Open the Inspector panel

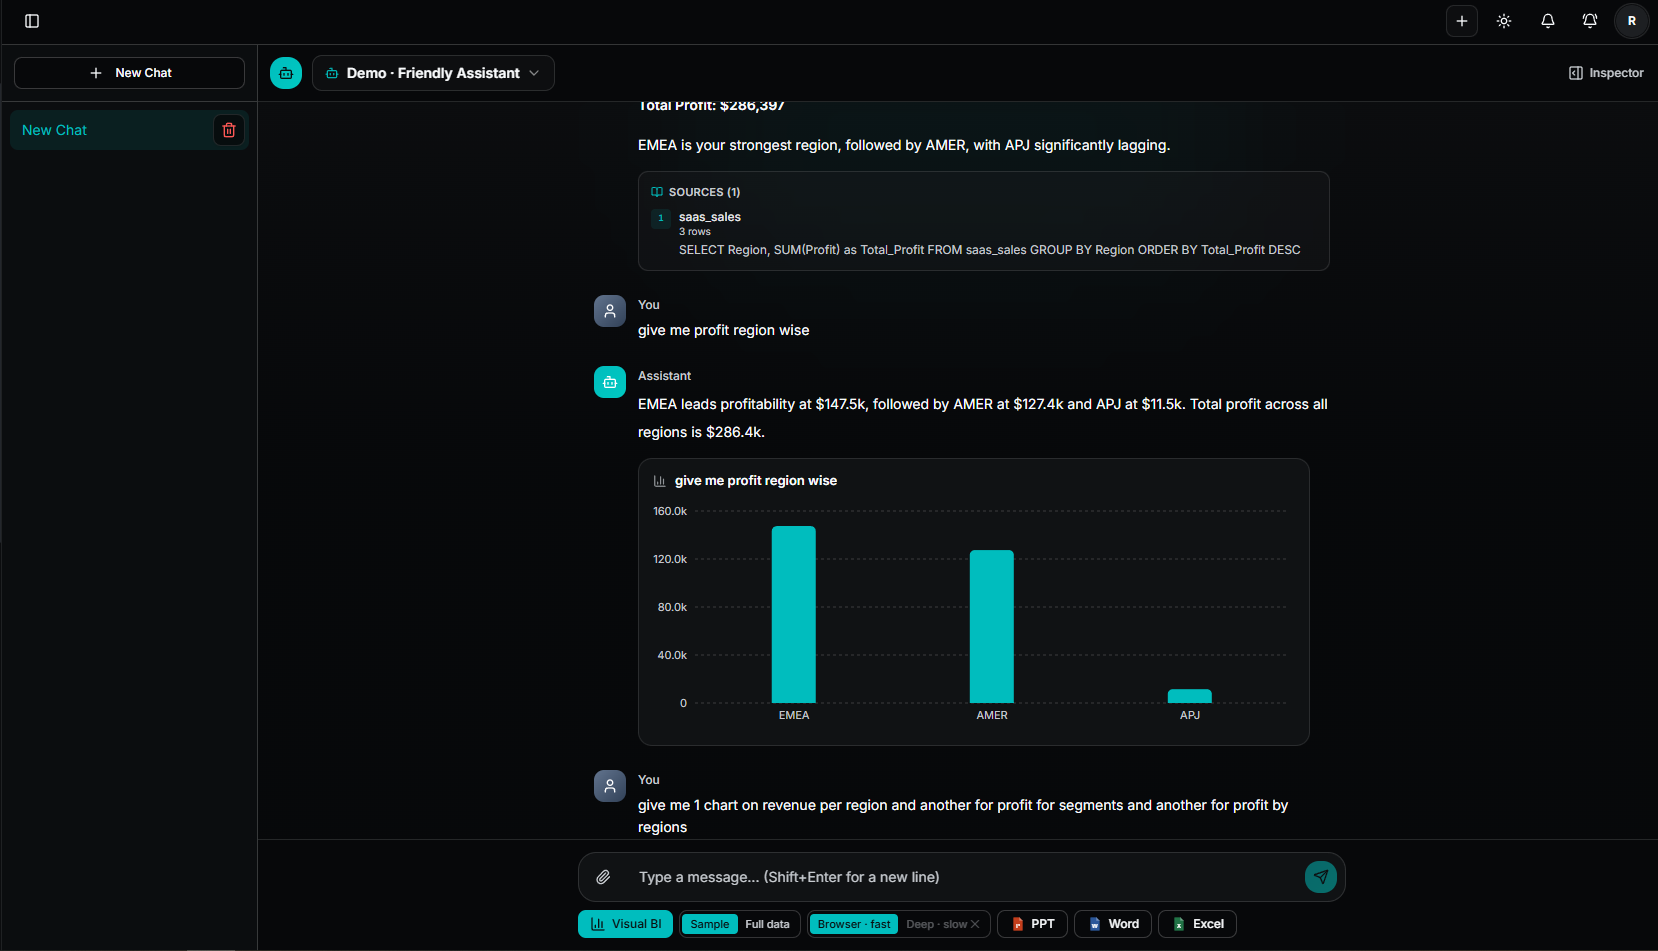(x=1606, y=73)
